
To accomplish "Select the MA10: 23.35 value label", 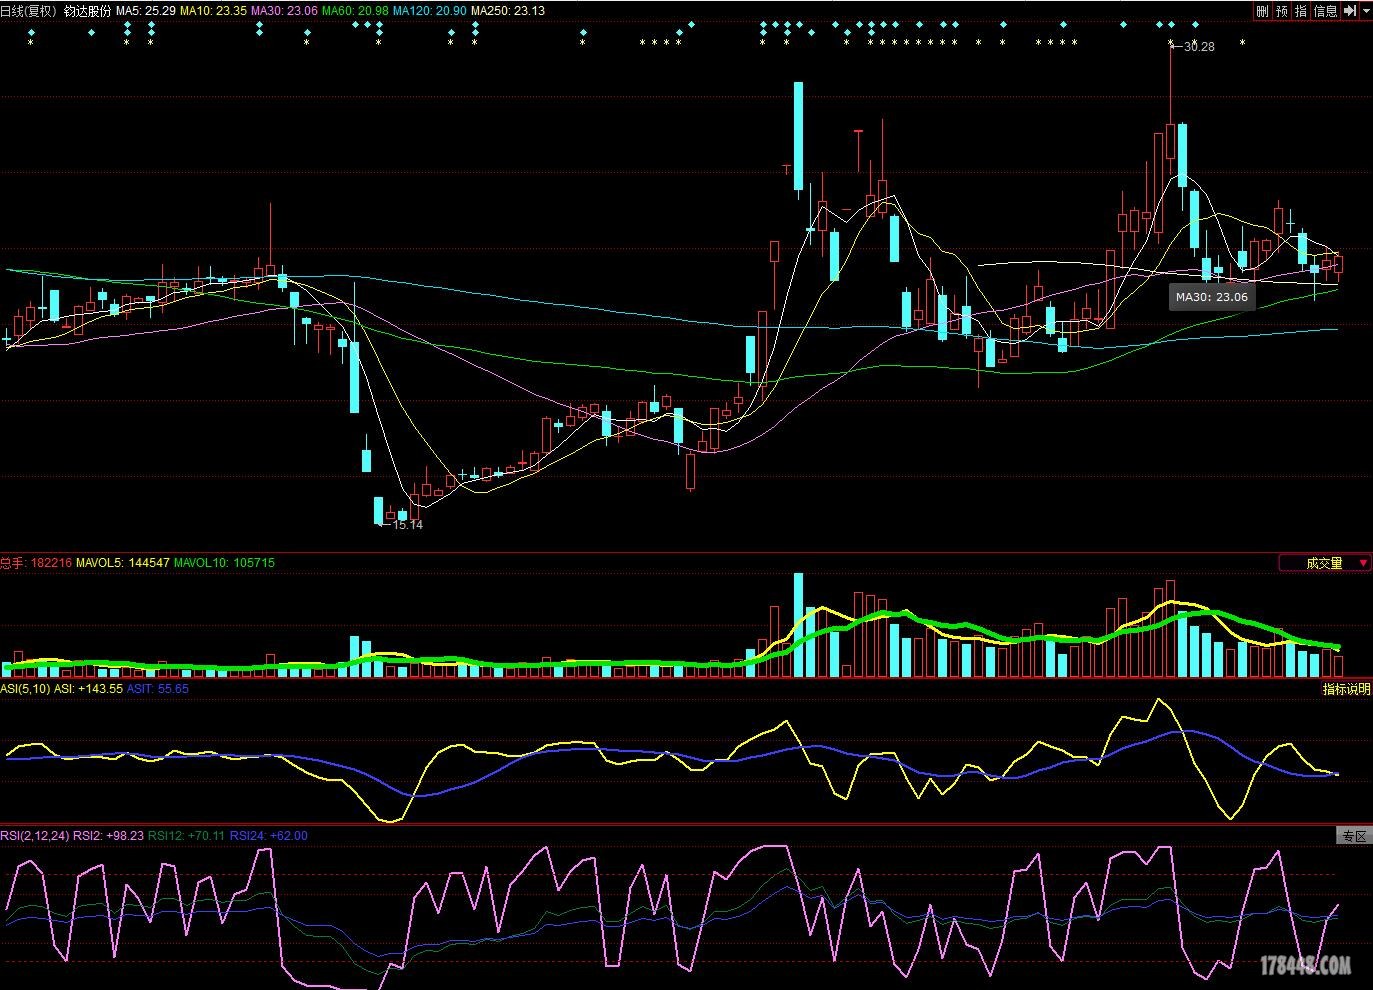I will coord(213,11).
